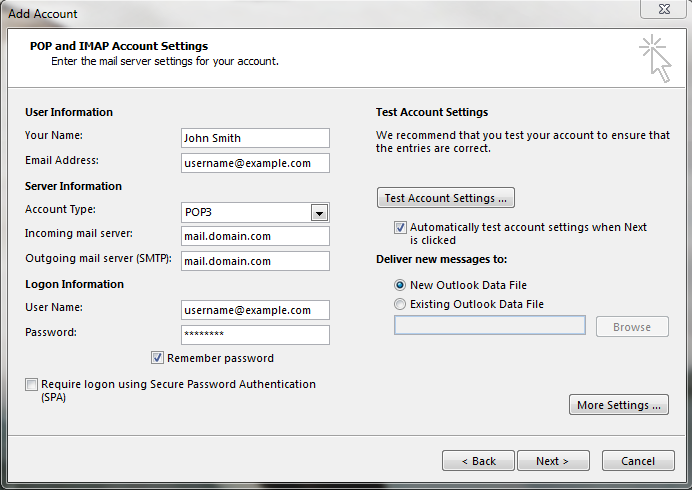Uncheck Automatically test account settings checkbox
692x490 pixels.
coord(401,227)
